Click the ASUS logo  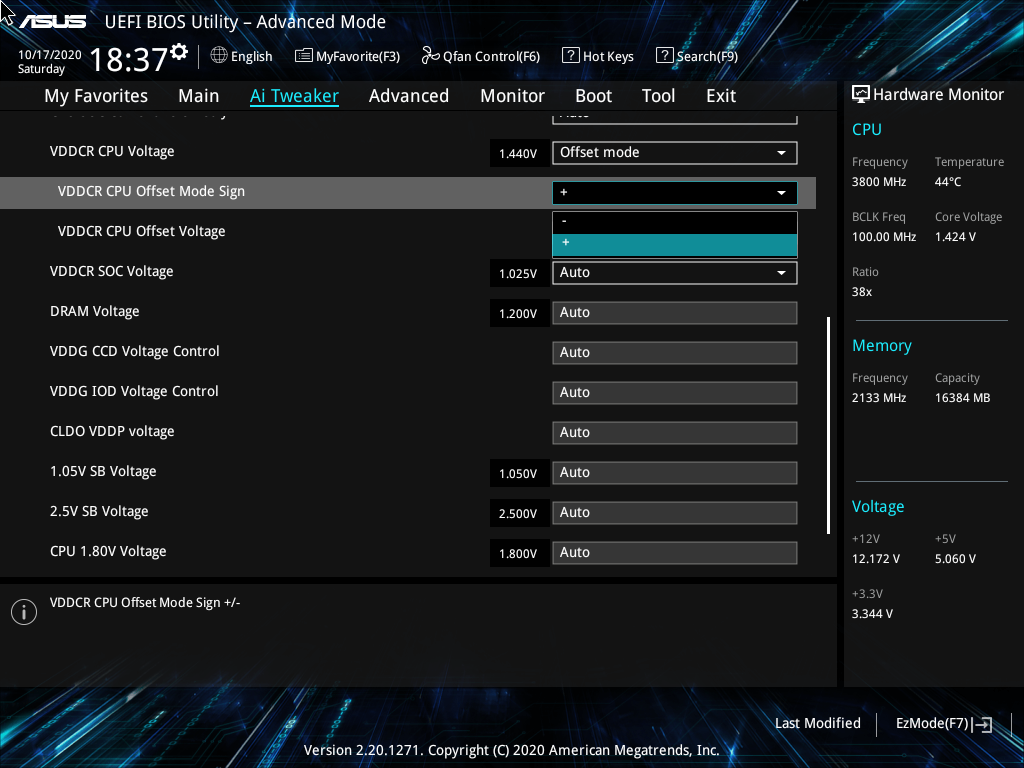(52, 22)
